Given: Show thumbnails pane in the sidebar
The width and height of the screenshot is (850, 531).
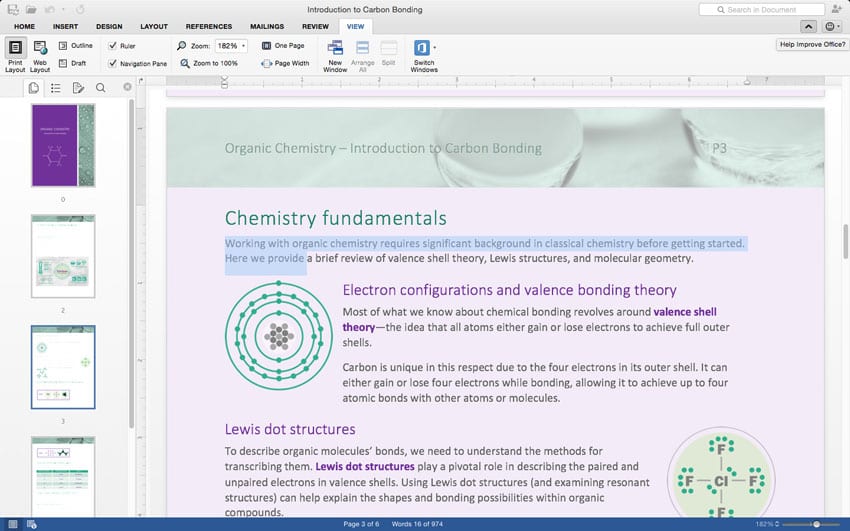Looking at the screenshot, I should click(34, 88).
